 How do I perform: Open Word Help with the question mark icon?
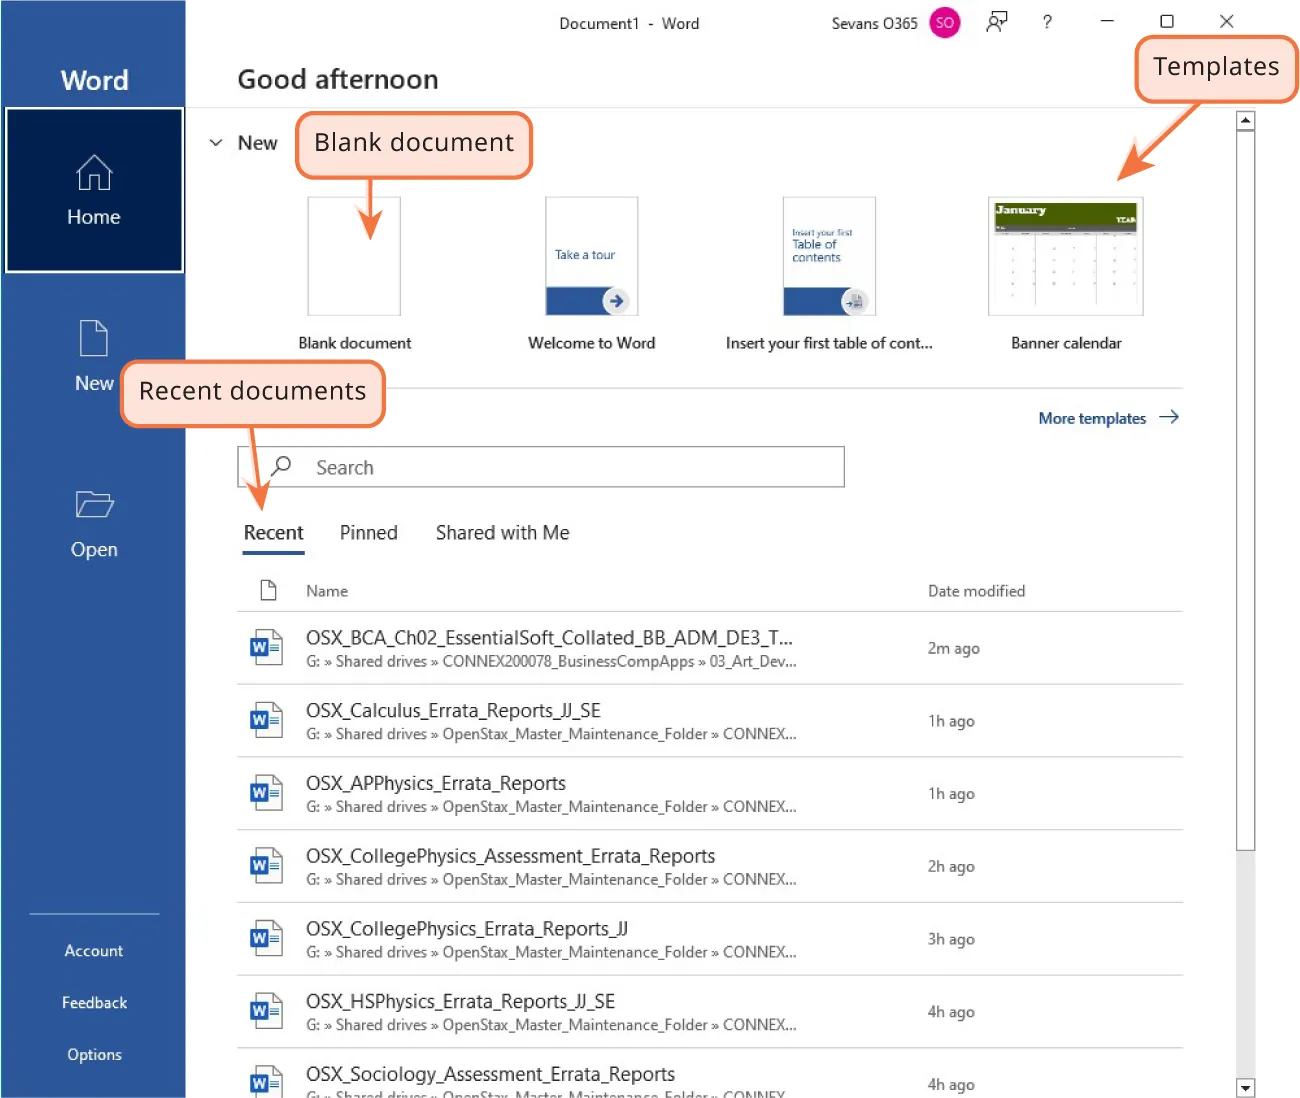(x=1046, y=22)
